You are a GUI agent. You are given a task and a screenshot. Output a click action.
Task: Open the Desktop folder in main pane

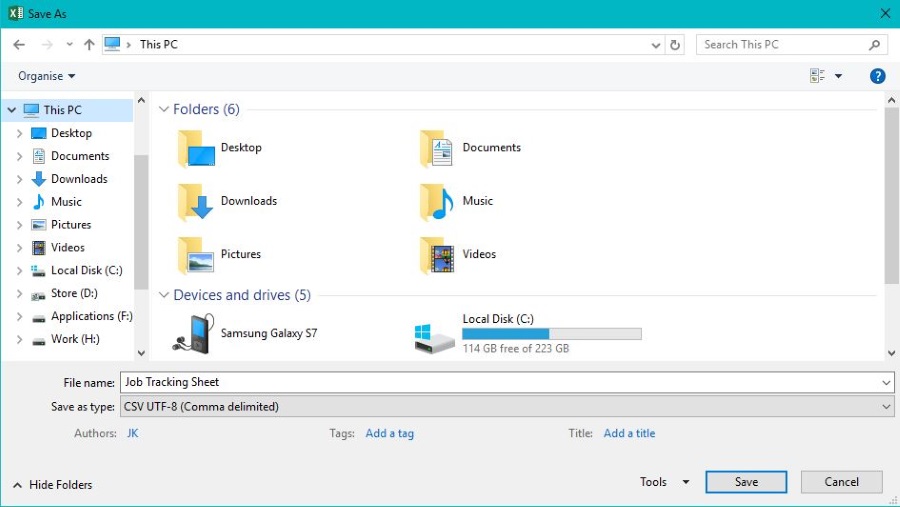220,148
